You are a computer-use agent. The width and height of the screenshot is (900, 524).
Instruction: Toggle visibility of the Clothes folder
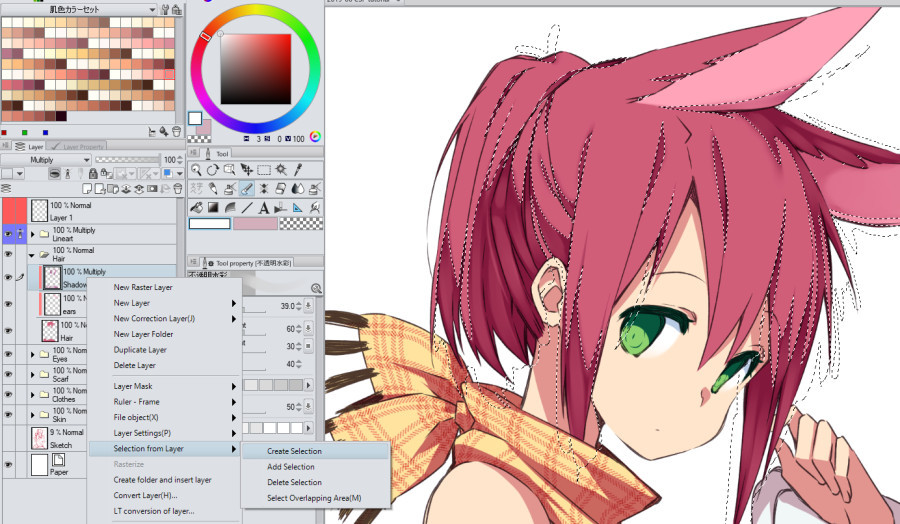(8, 394)
